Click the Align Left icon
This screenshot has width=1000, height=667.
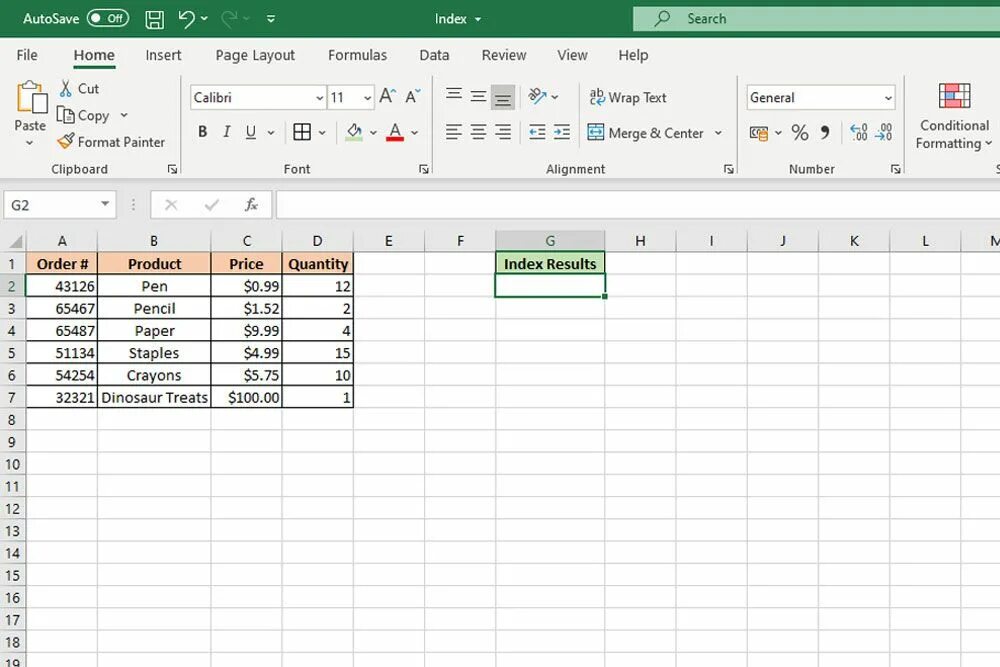[x=453, y=132]
